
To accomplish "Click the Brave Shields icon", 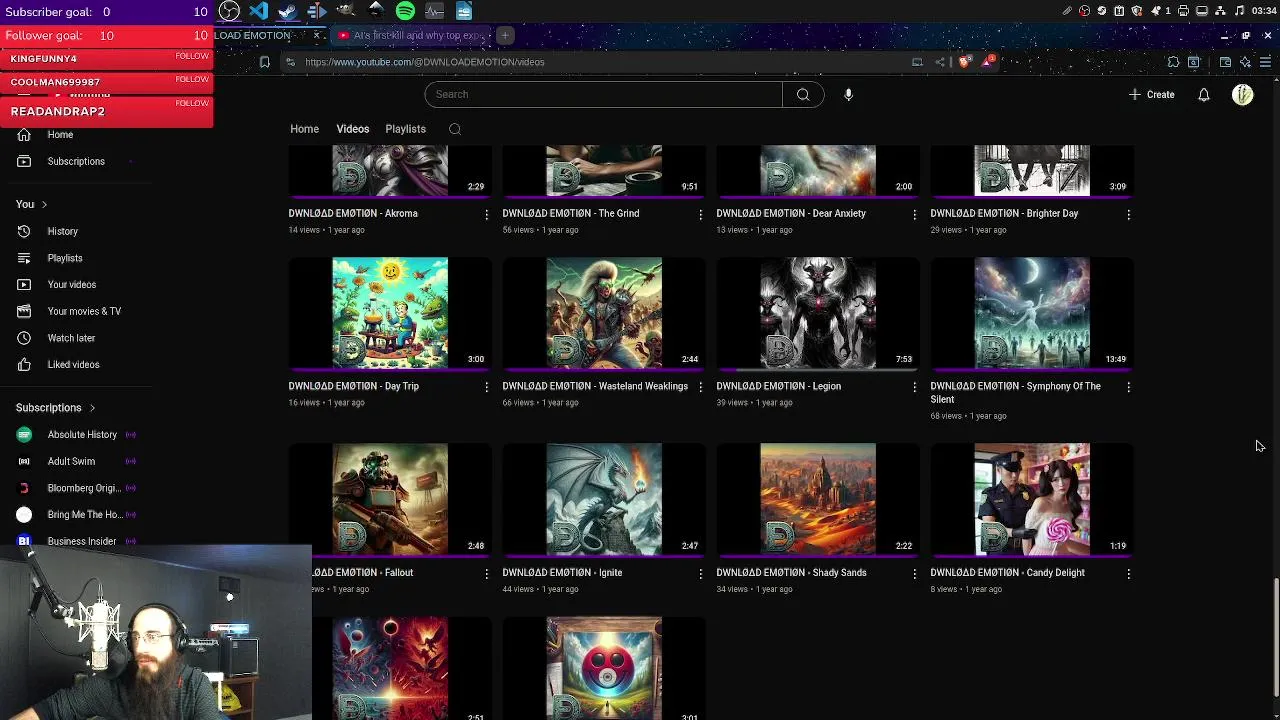I will tap(964, 62).
